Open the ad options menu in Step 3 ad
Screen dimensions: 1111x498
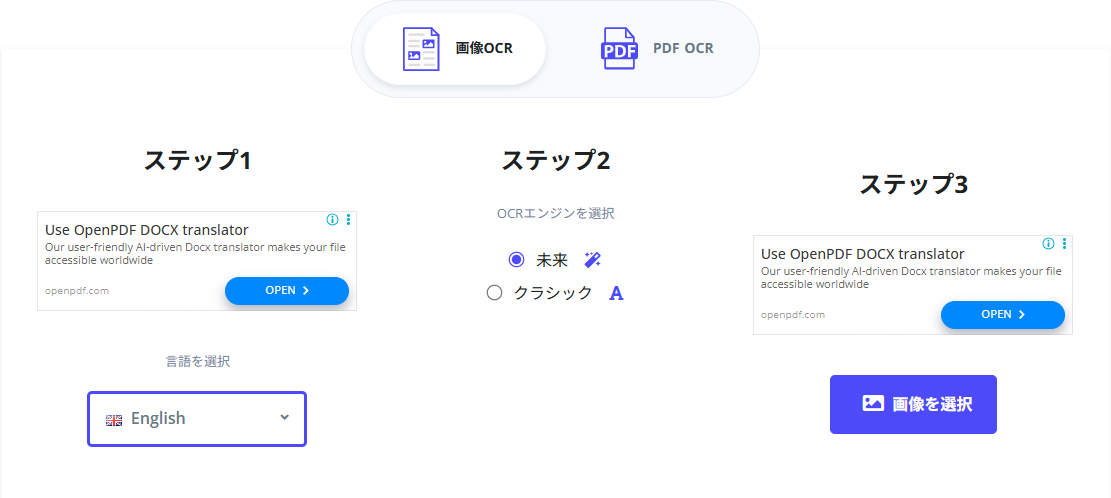click(x=1064, y=244)
